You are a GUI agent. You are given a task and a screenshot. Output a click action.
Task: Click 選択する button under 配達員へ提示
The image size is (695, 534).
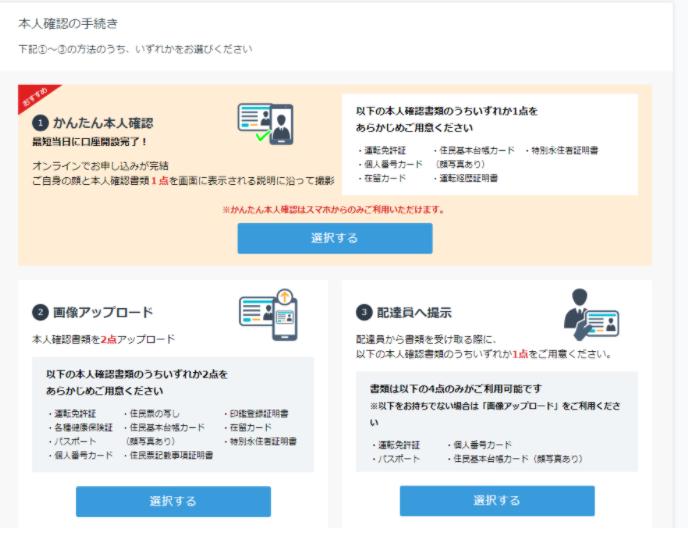pos(497,501)
